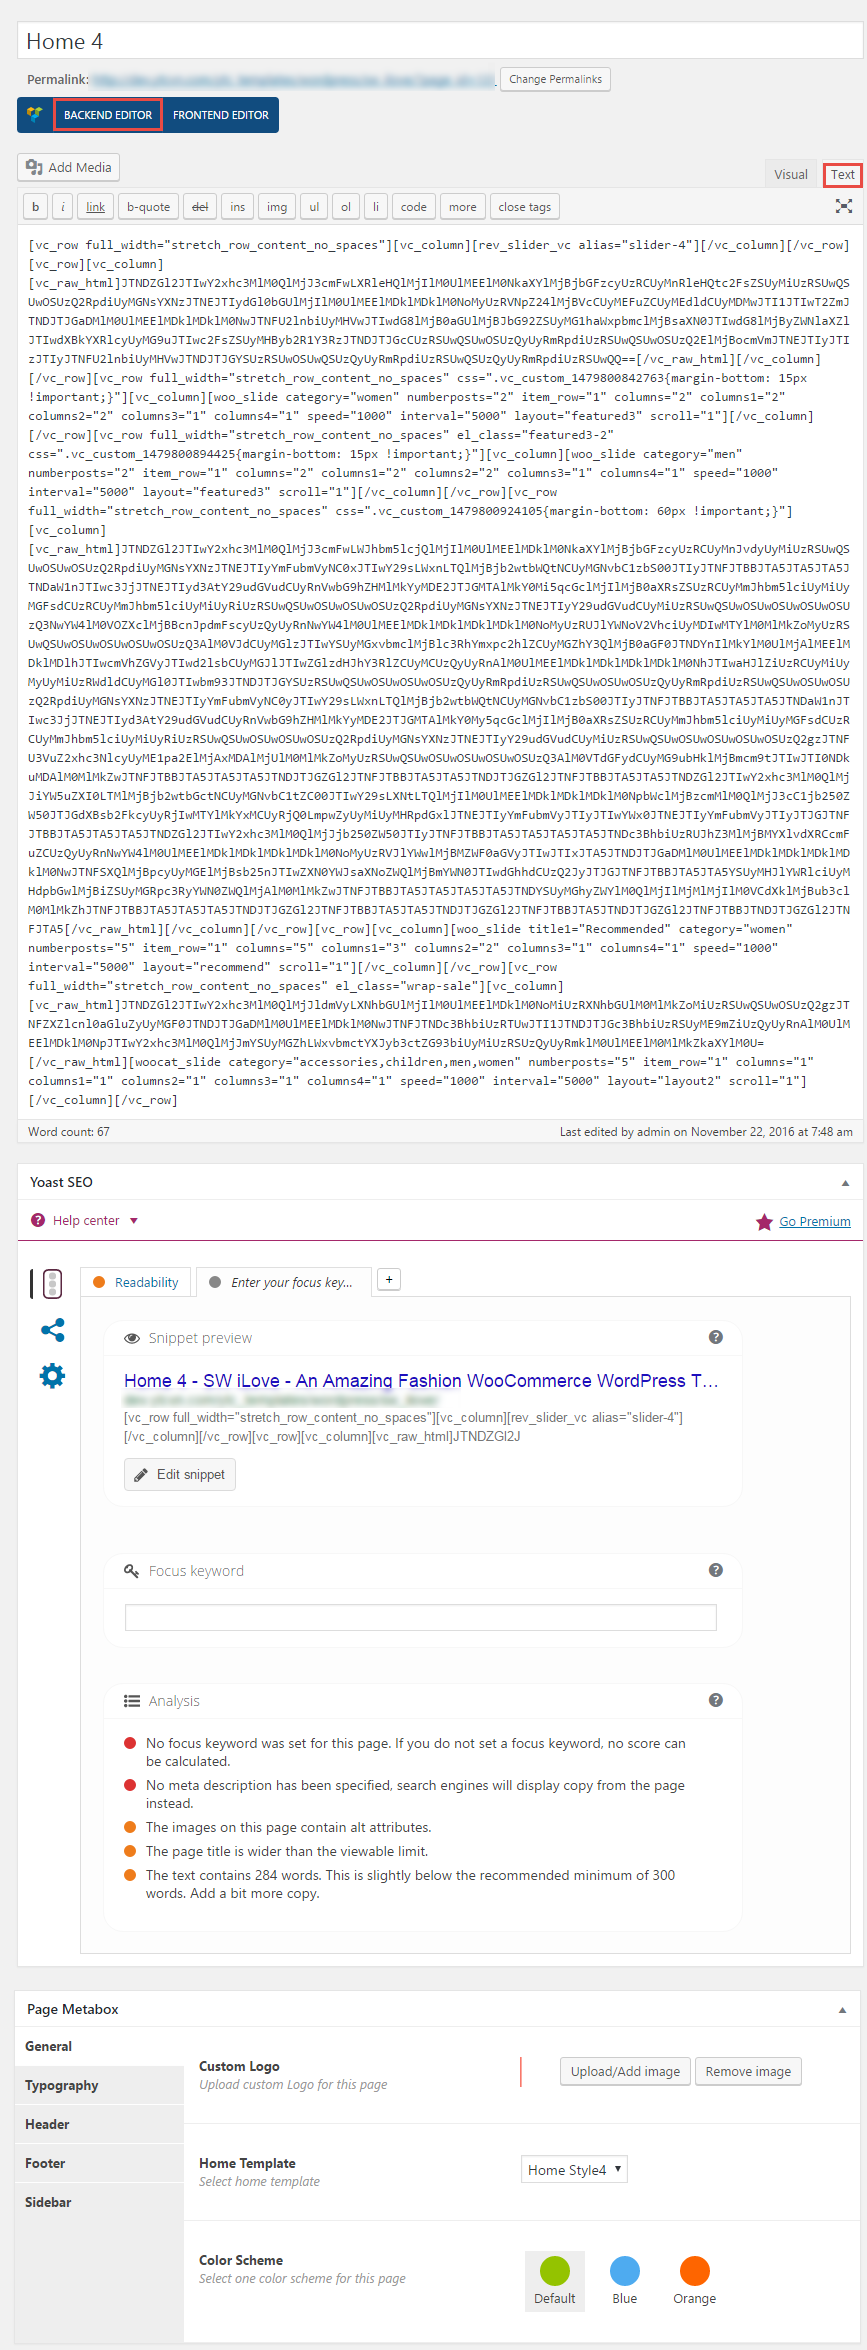Open the Home Template dropdown
867x2350 pixels.
(x=574, y=2170)
